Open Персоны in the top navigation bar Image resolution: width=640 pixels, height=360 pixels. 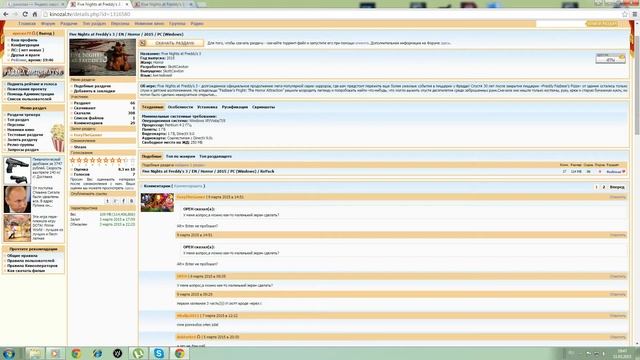120,24
